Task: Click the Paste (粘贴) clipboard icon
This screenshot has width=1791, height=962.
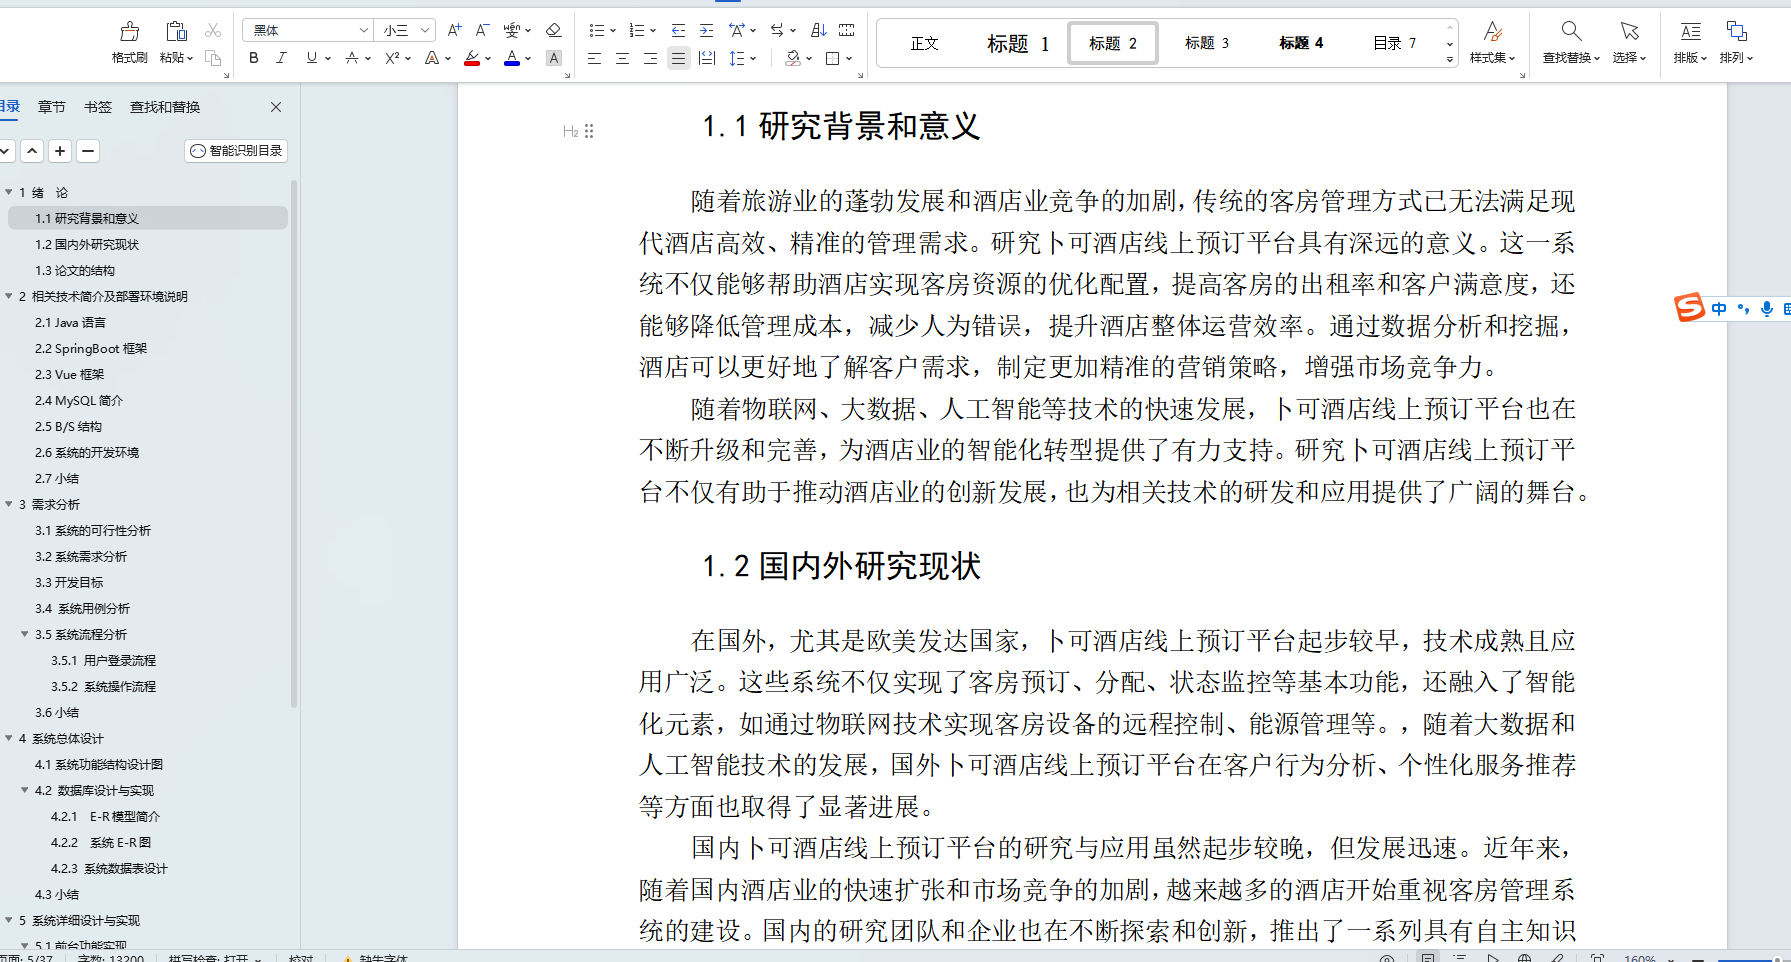Action: click(176, 31)
